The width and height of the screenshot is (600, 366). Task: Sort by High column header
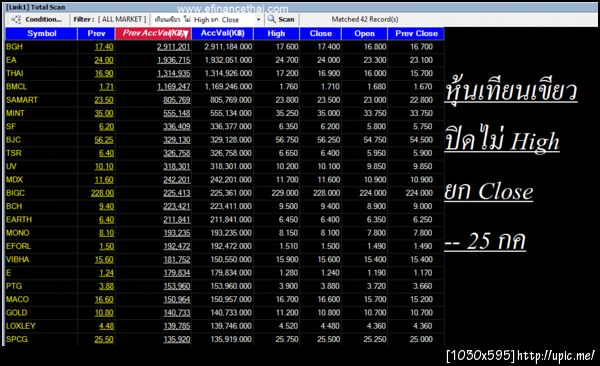pyautogui.click(x=276, y=34)
